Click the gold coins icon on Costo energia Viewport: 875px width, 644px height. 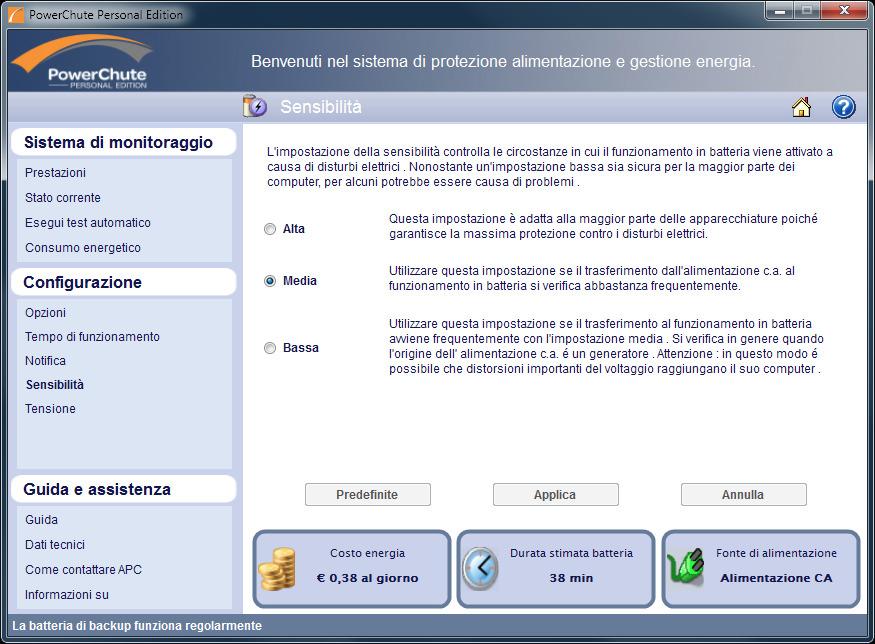click(278, 567)
